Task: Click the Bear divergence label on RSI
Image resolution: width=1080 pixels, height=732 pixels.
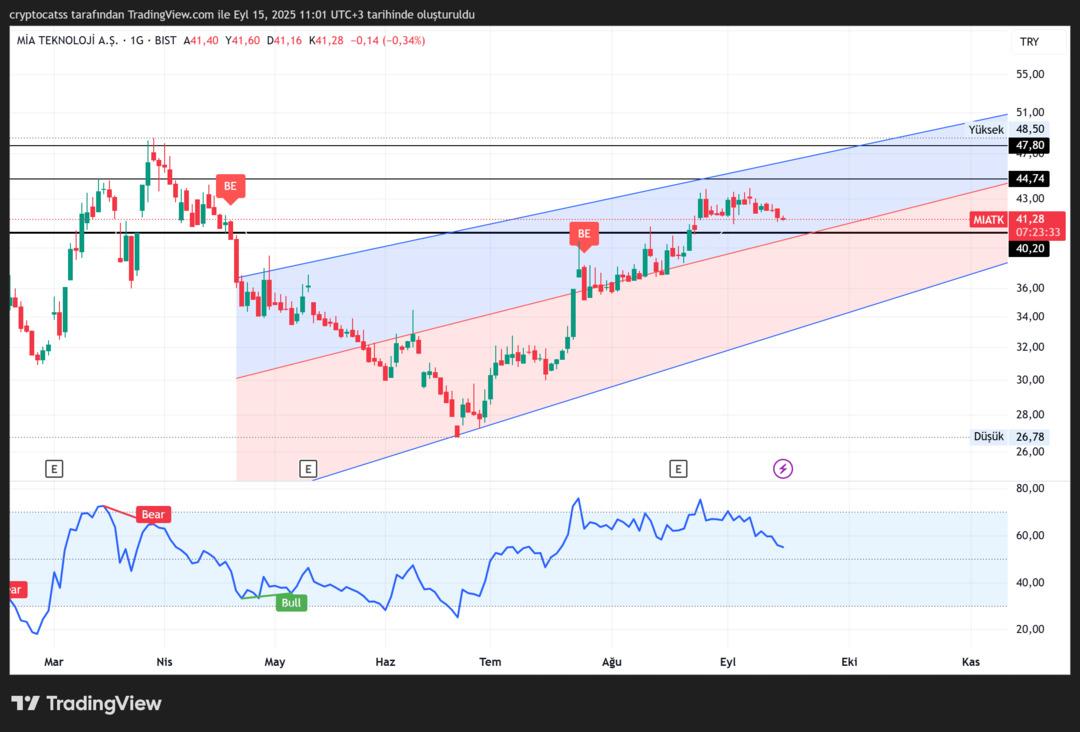Action: click(153, 514)
